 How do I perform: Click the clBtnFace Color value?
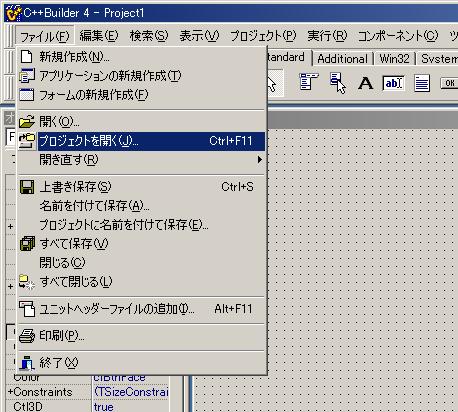pos(119,378)
